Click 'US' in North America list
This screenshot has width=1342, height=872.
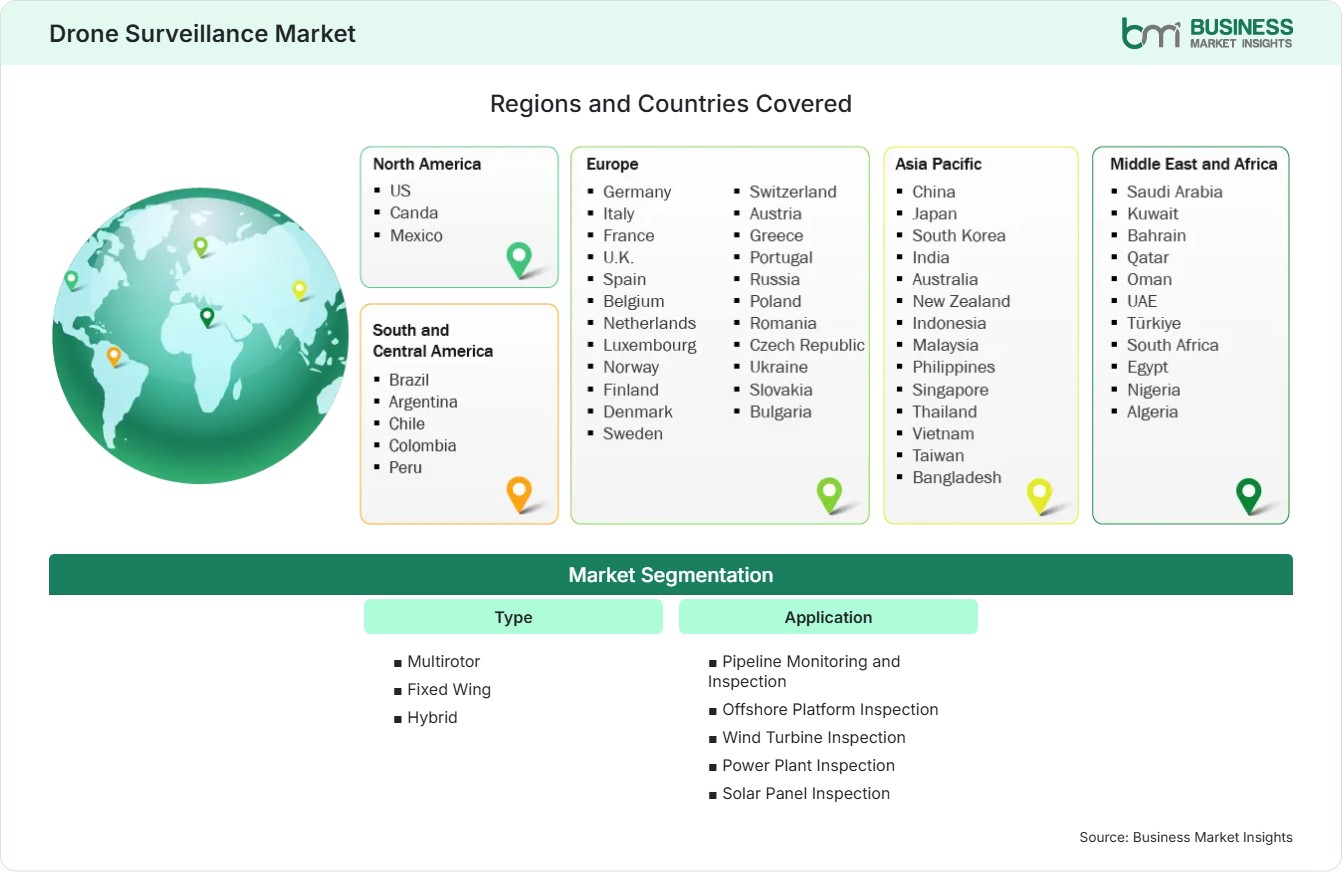pyautogui.click(x=400, y=190)
